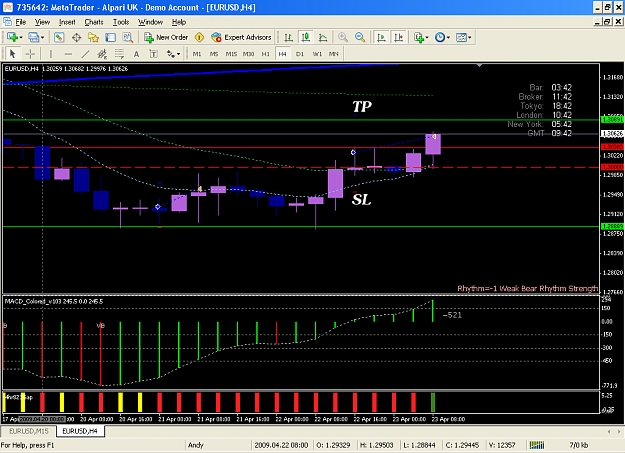
Task: Select the H1 timeframe button
Action: click(x=265, y=54)
